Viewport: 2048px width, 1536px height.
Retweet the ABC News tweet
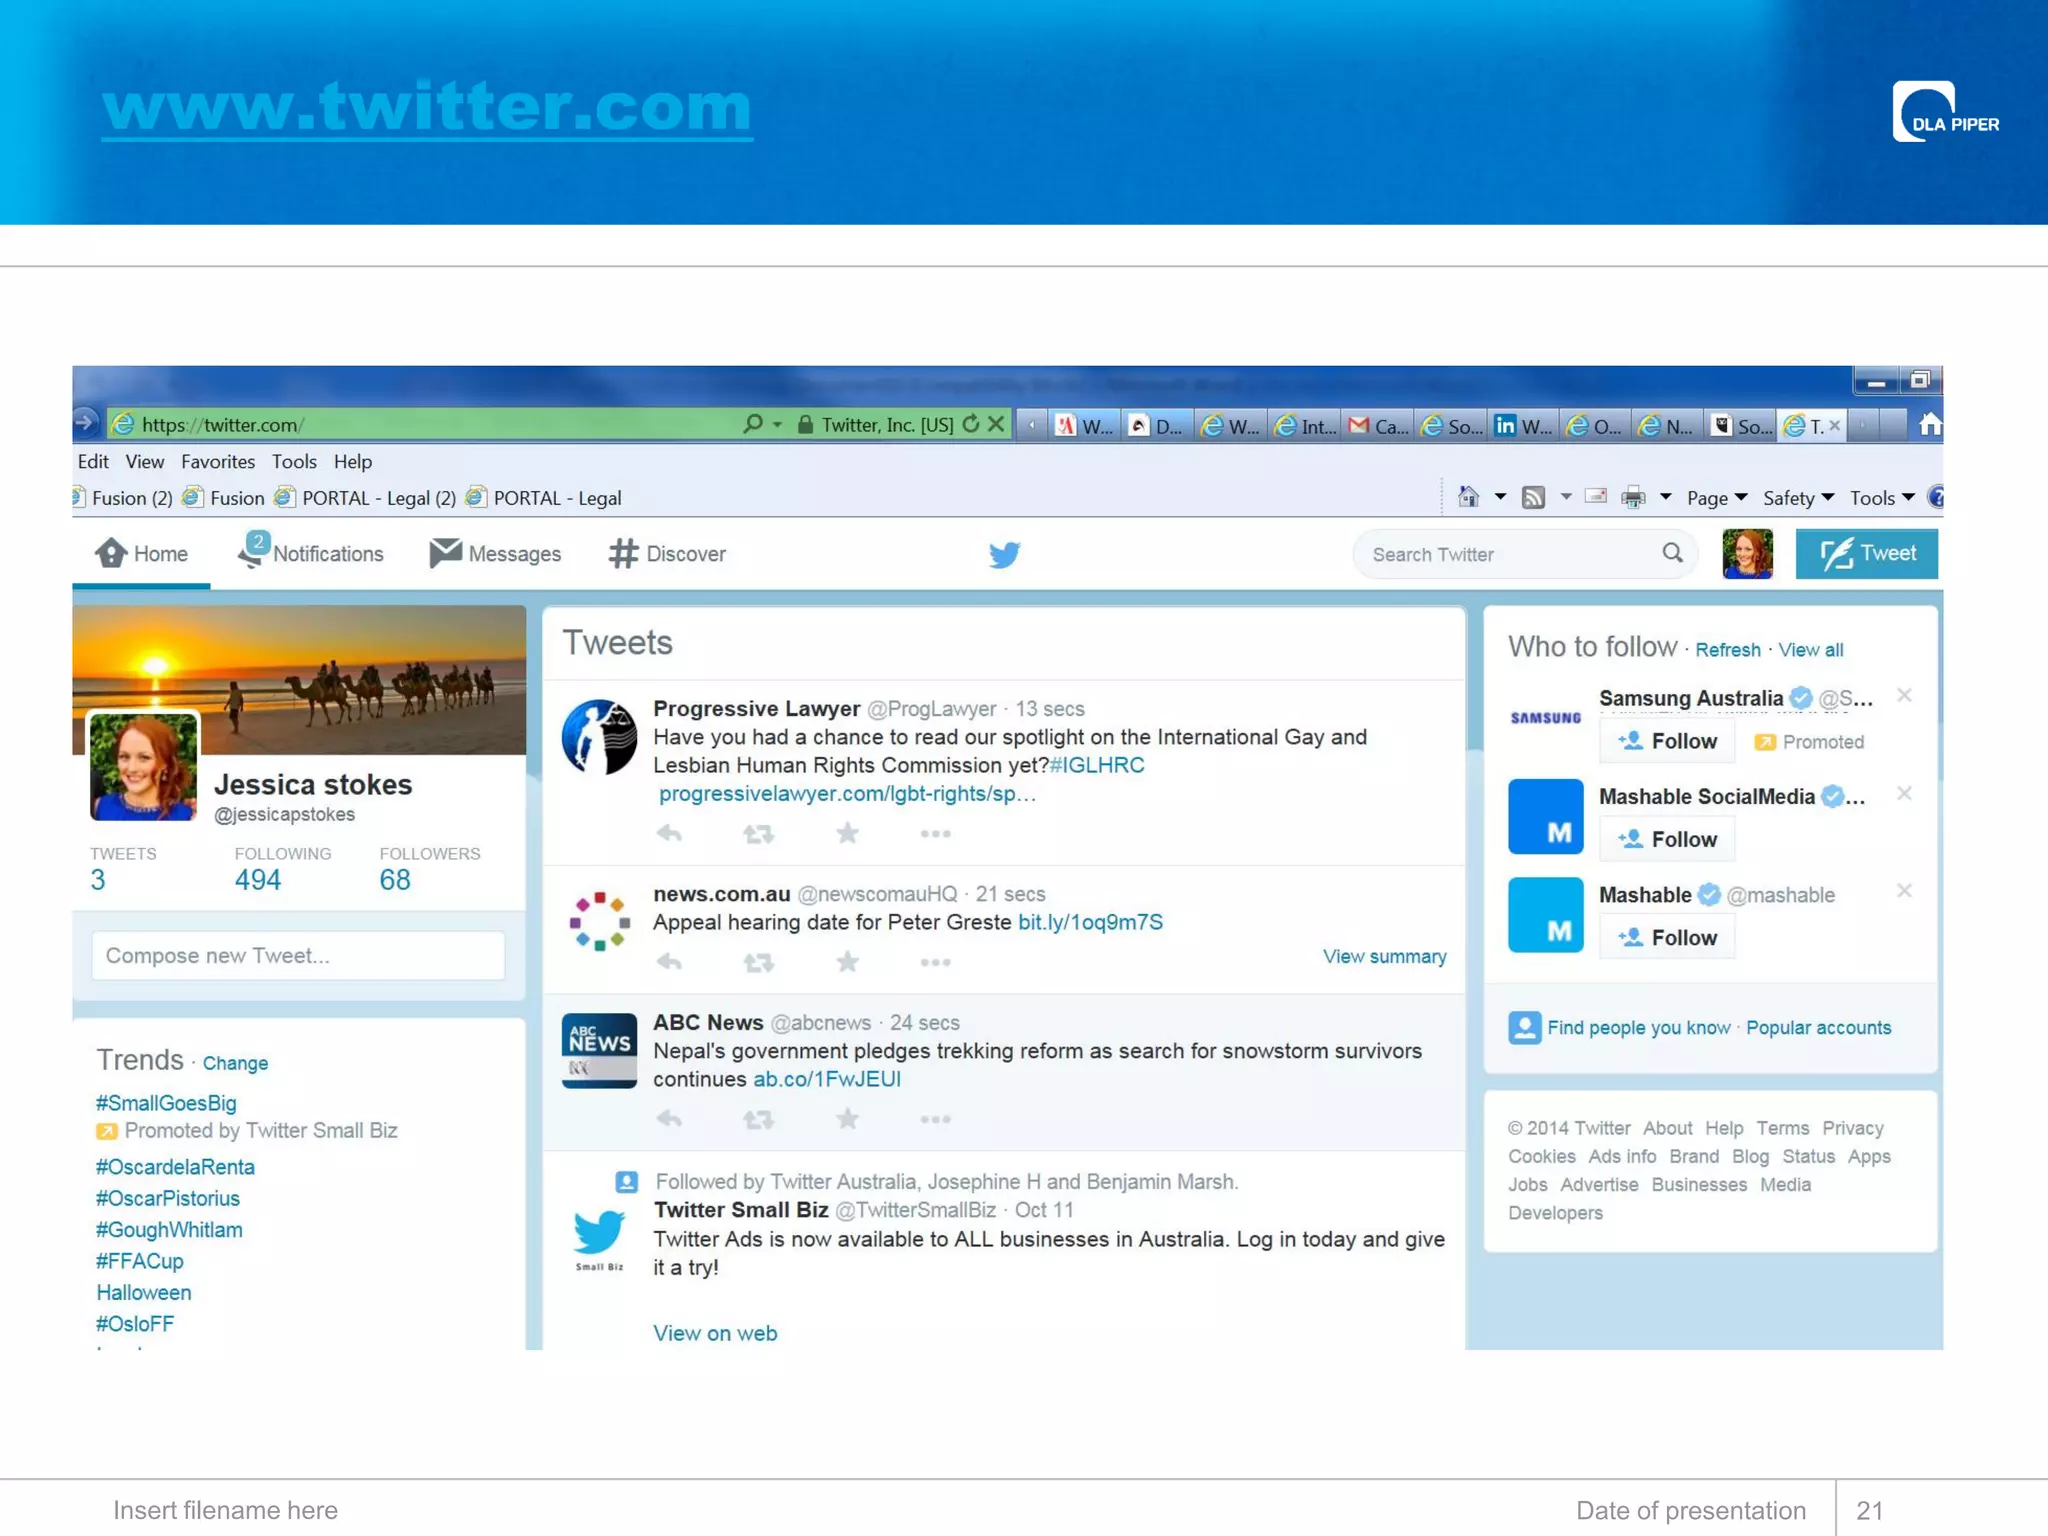pyautogui.click(x=758, y=1119)
